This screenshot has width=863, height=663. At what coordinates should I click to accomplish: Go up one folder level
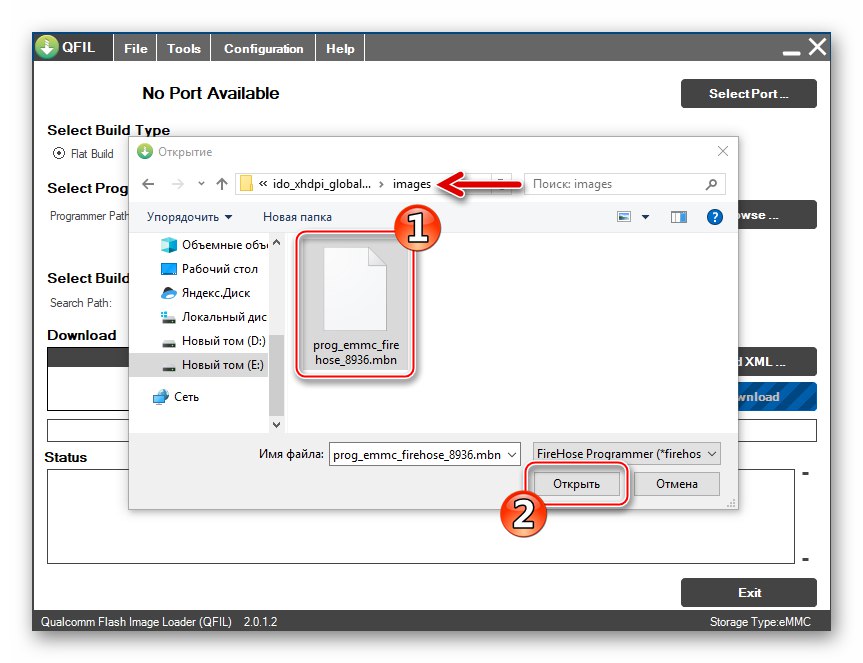(x=222, y=184)
